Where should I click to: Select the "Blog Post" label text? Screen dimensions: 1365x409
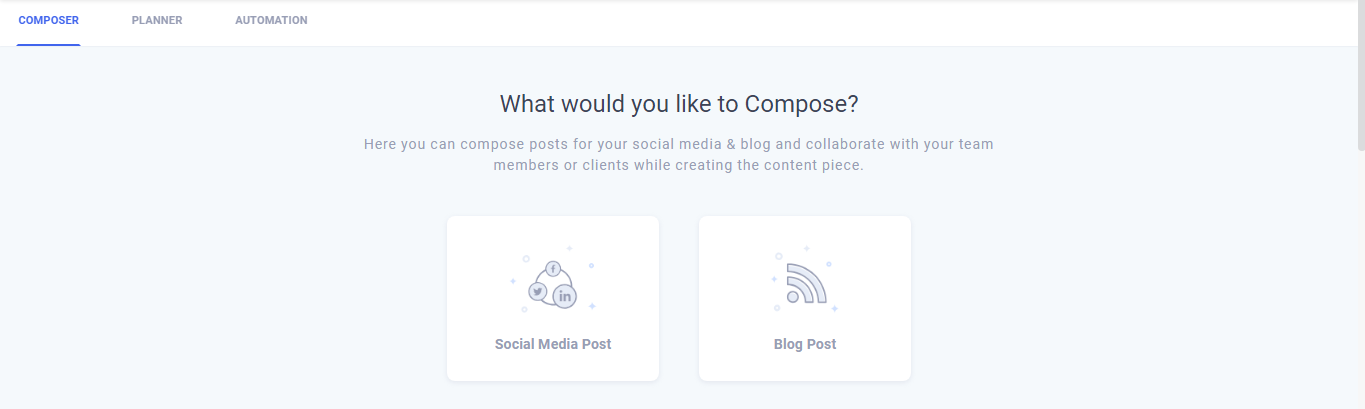tap(805, 344)
